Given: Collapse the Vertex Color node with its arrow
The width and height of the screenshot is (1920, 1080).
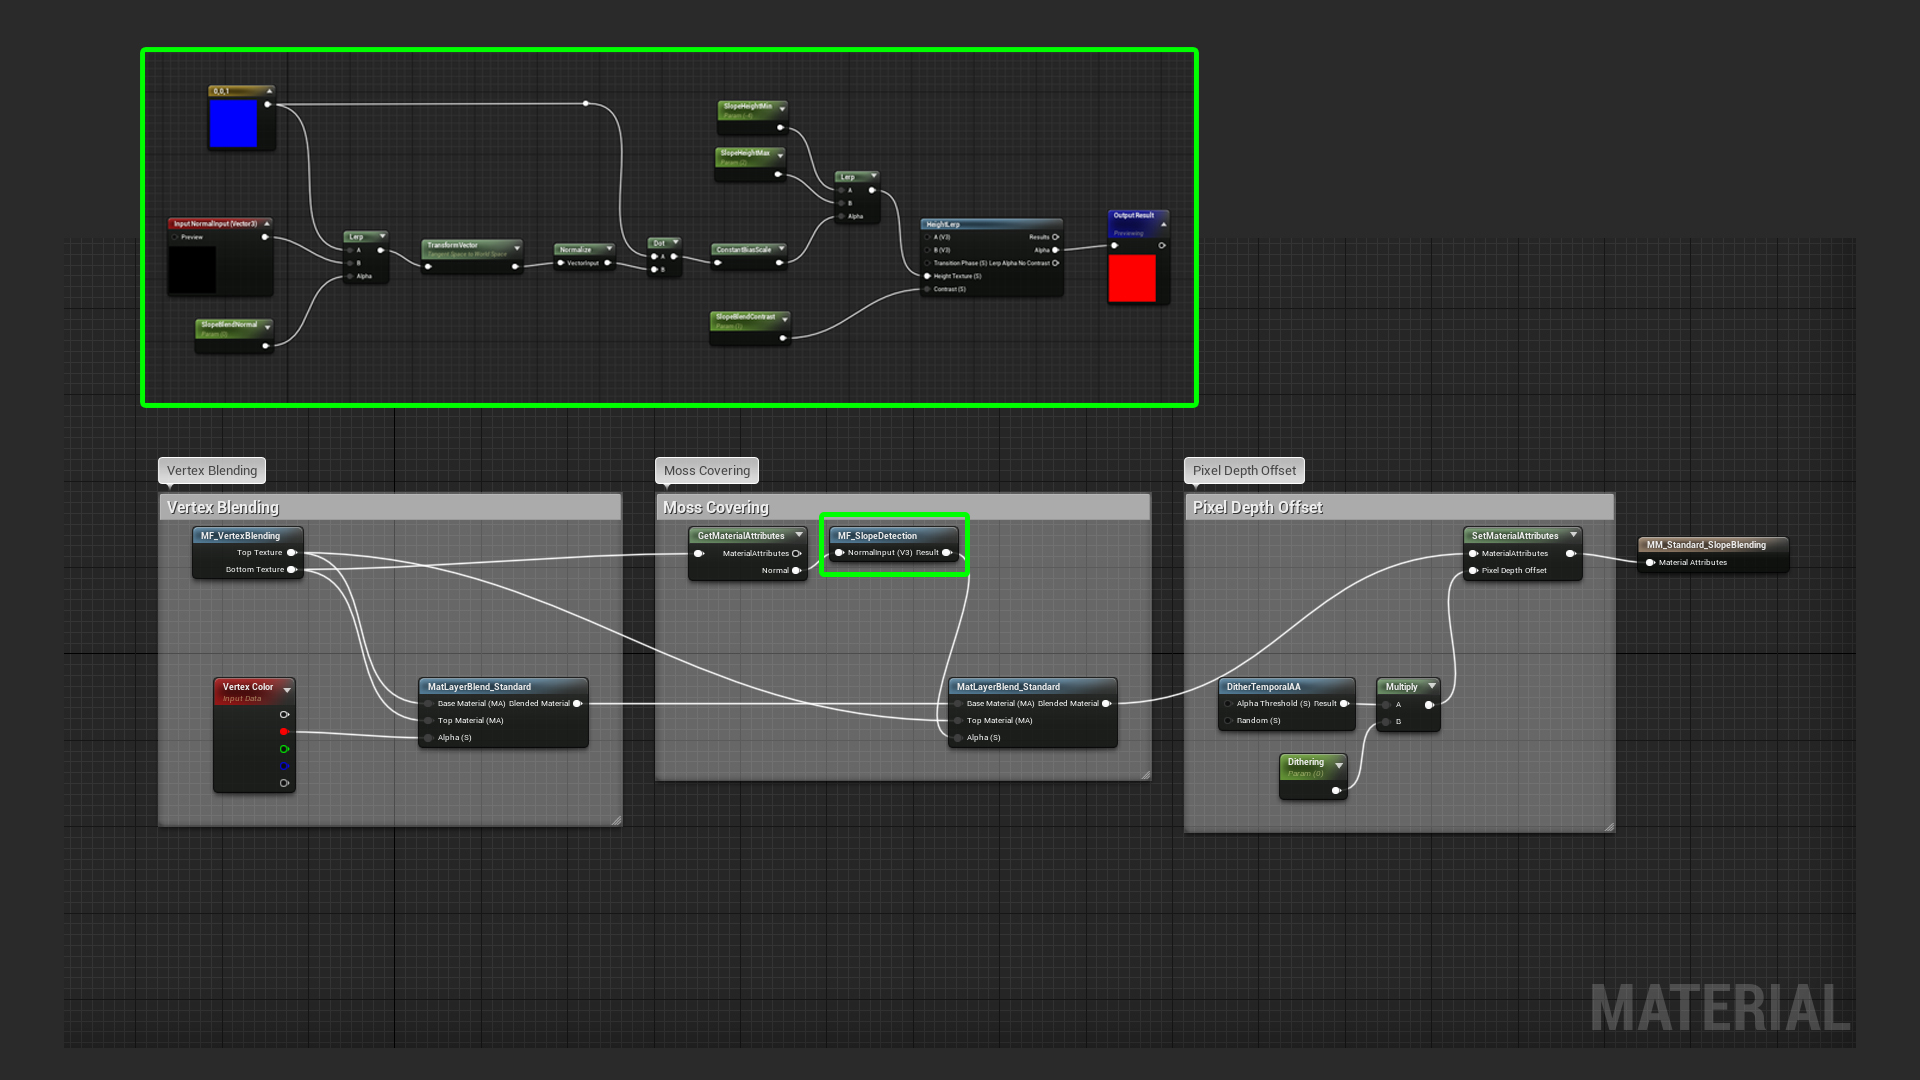Looking at the screenshot, I should 287,690.
